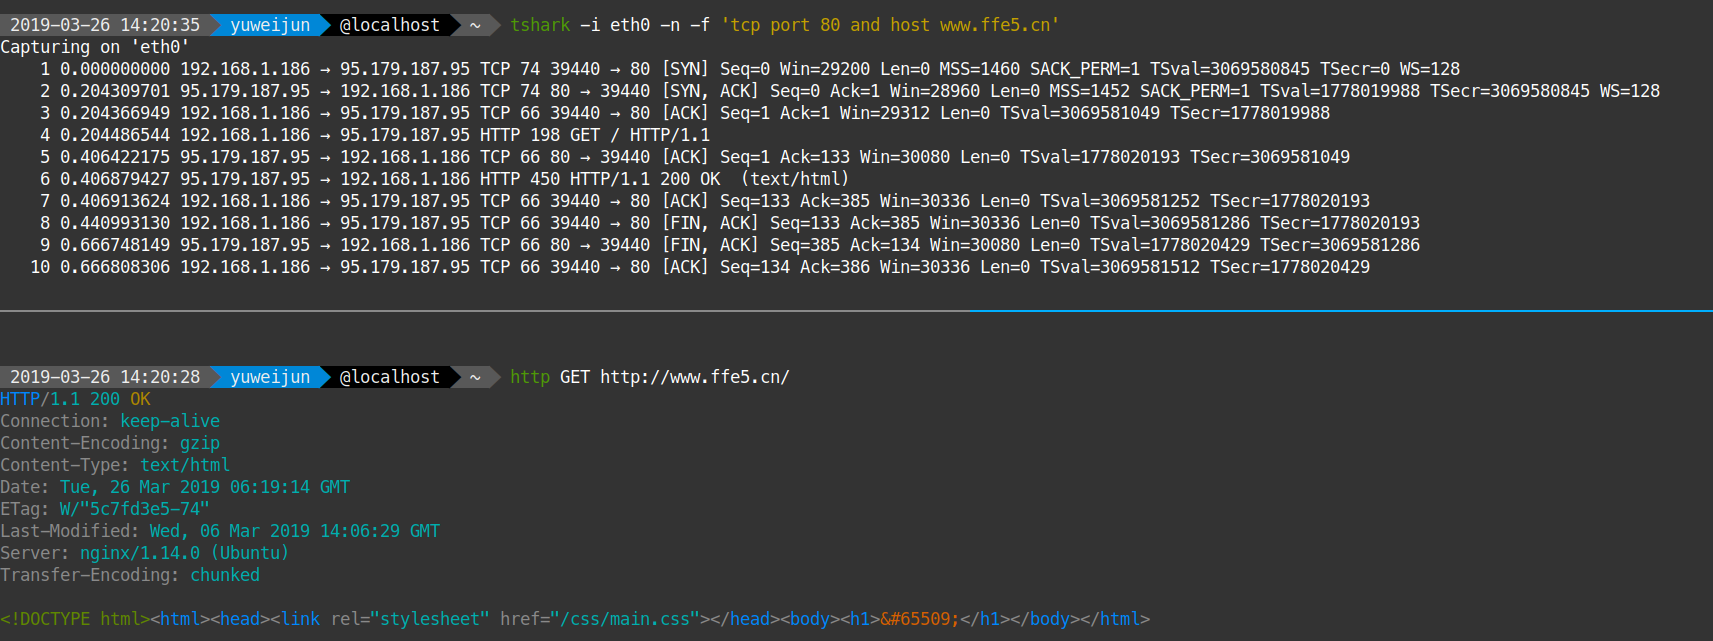This screenshot has height=641, width=1713.
Task: Click the 'nginx/1.14.0 (Ubuntu)' Server header value
Action: click(x=184, y=553)
